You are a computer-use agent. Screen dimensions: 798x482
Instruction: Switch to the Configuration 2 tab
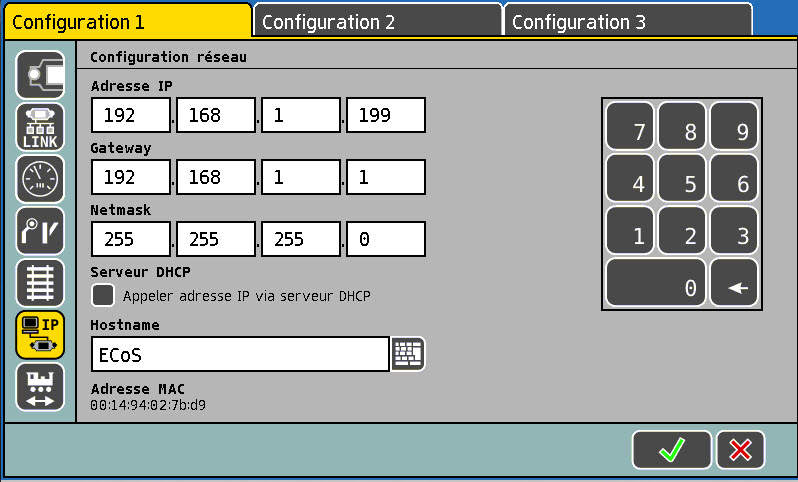coord(376,21)
